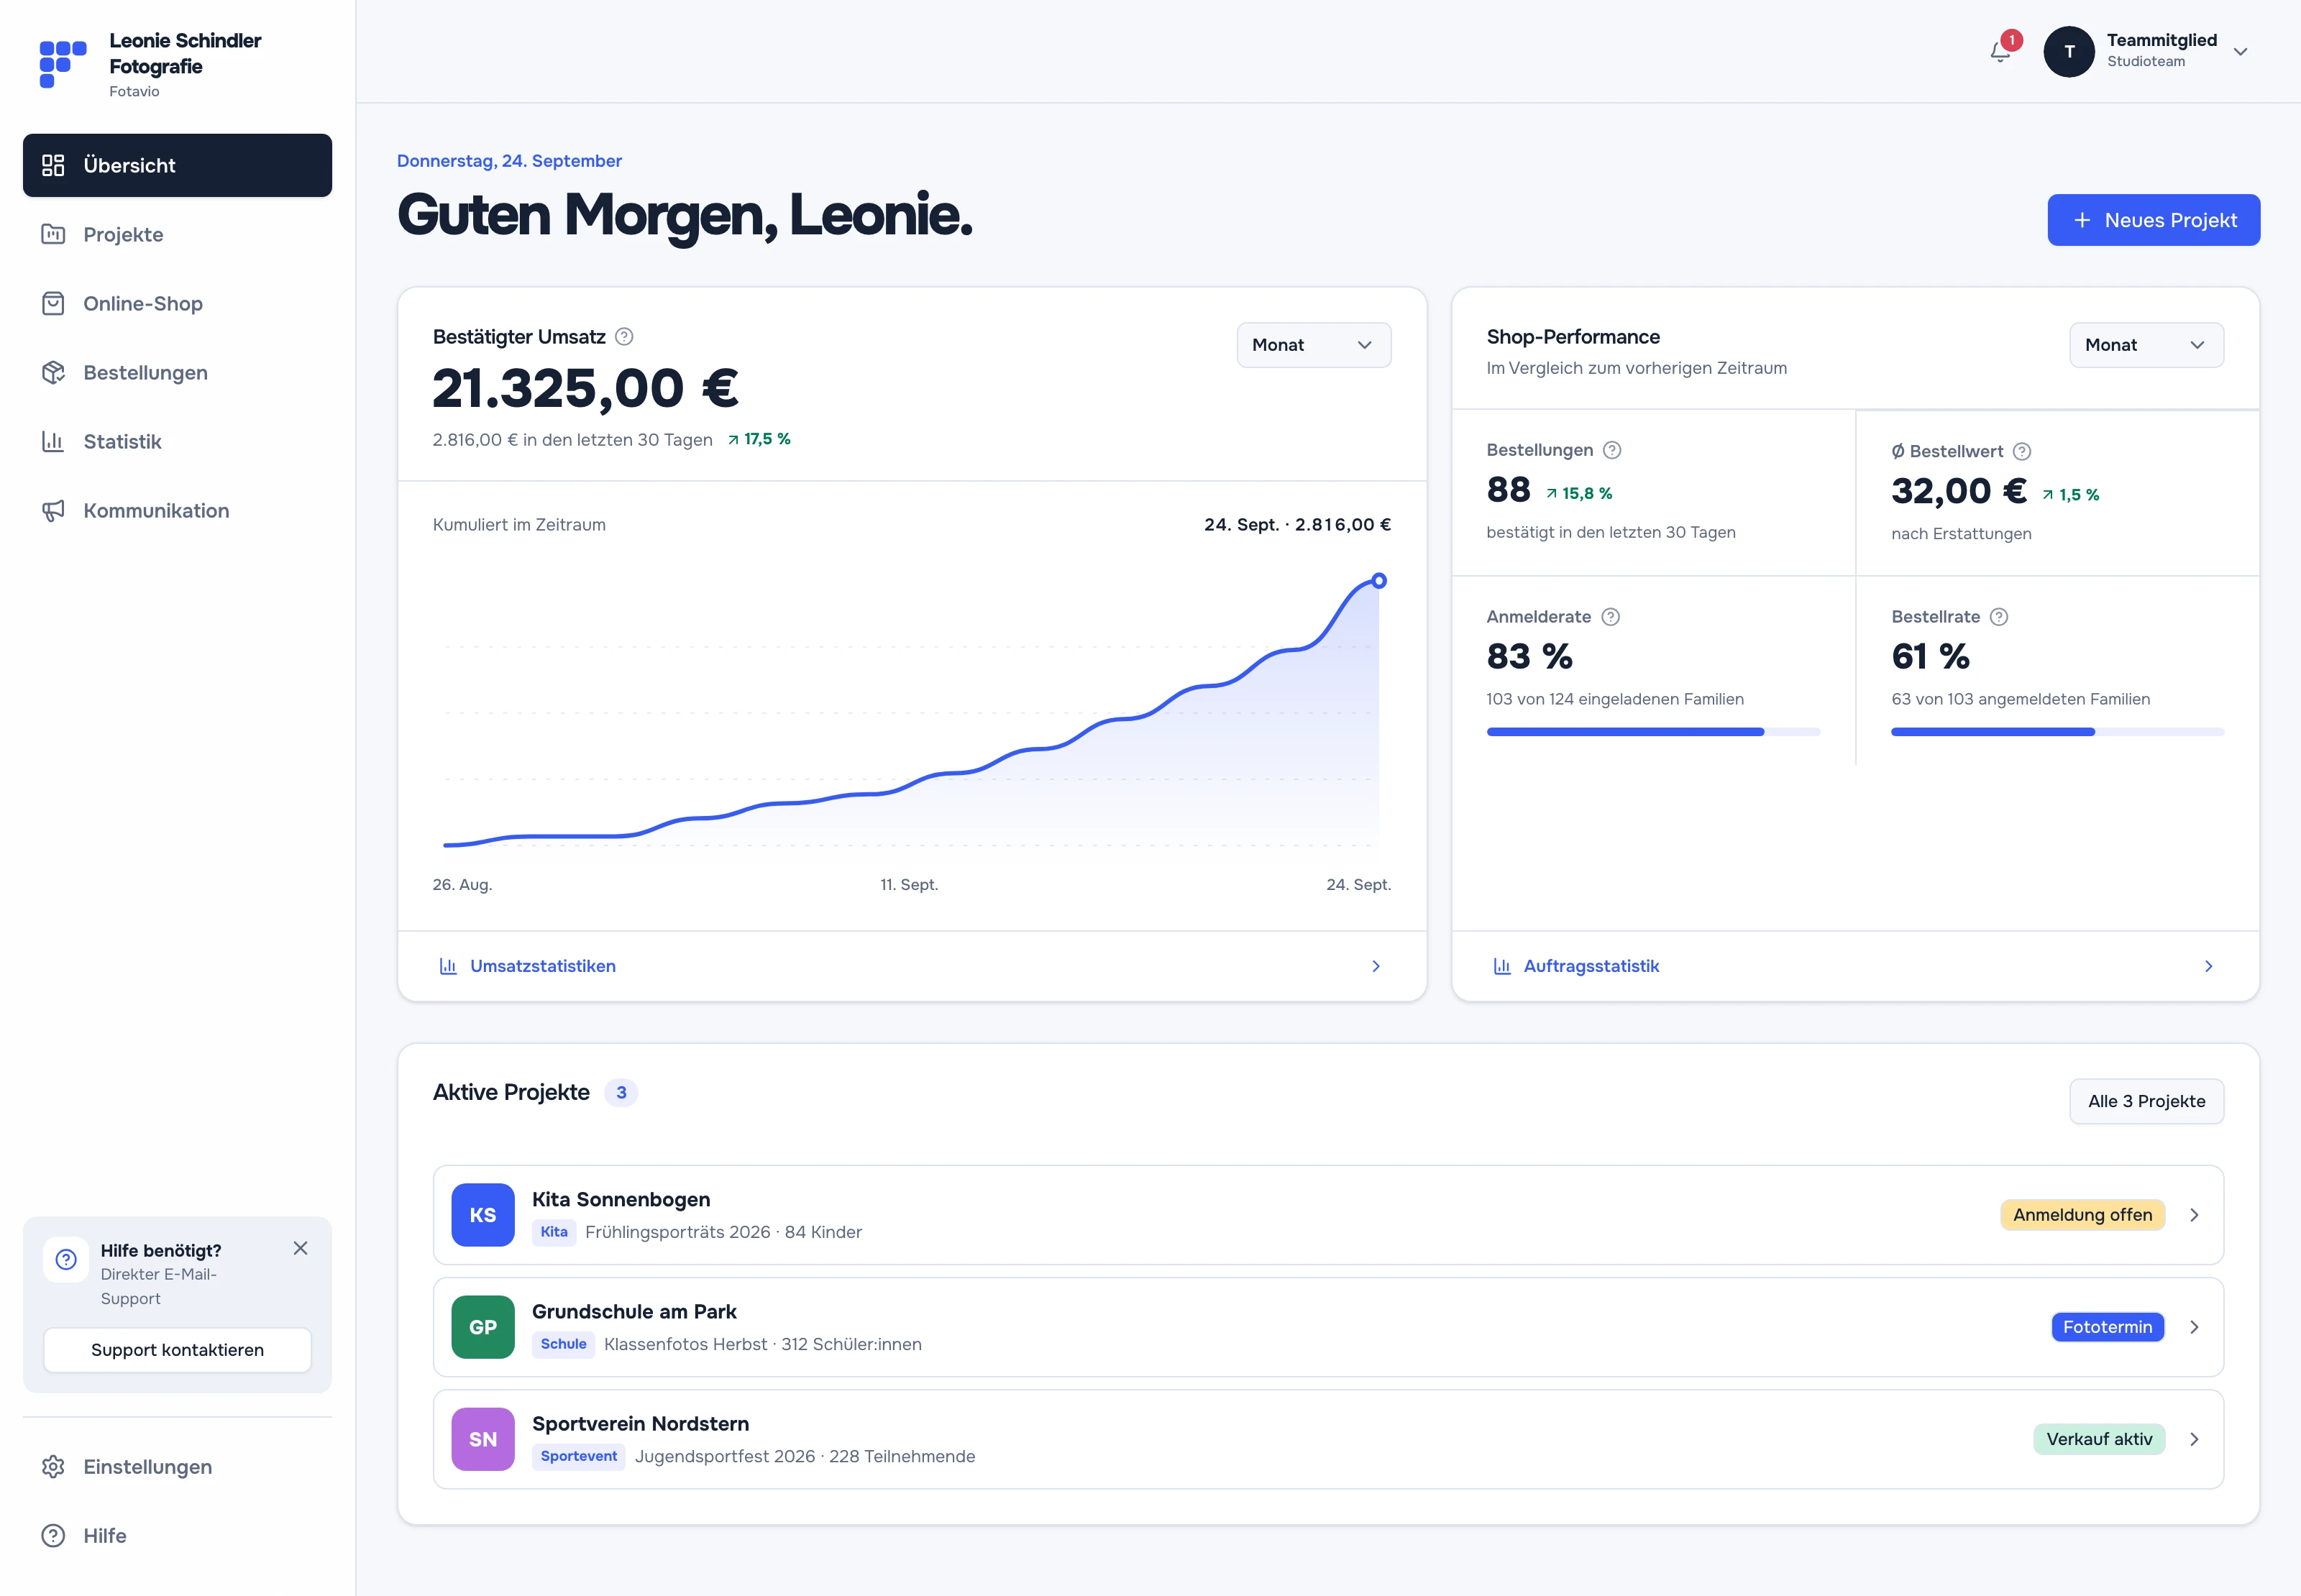
Task: Open the Shop-Performance Monat dropdown
Action: coord(2146,345)
